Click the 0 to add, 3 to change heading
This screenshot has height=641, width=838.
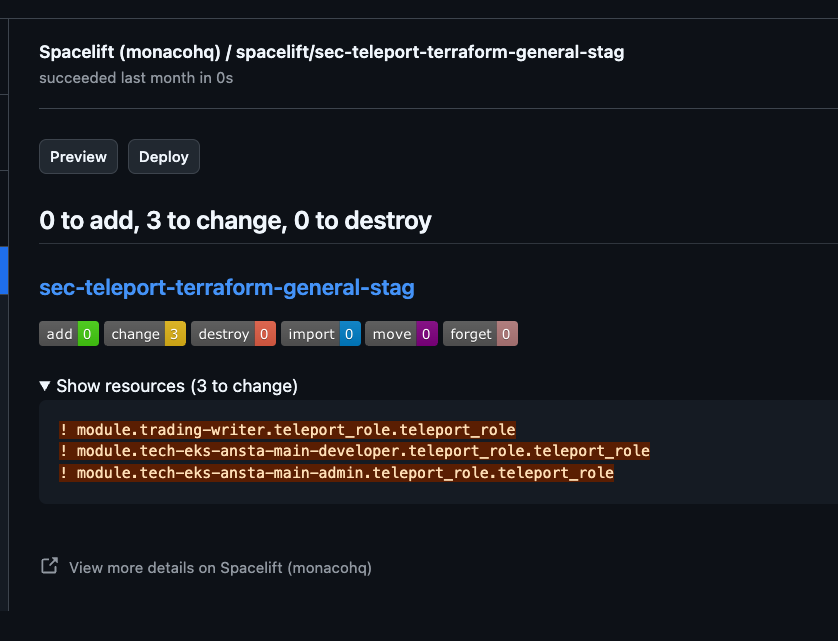click(235, 220)
